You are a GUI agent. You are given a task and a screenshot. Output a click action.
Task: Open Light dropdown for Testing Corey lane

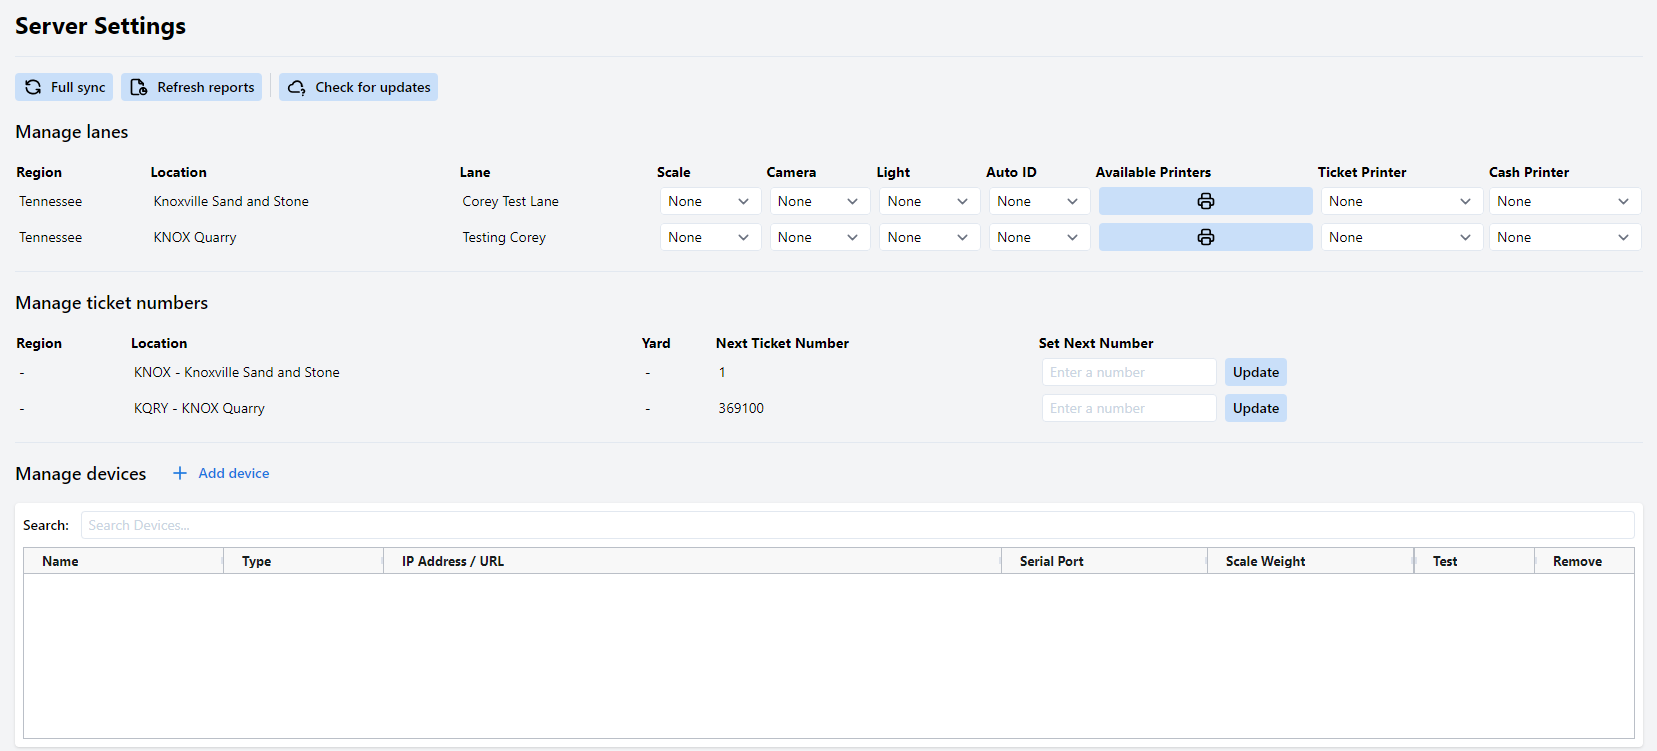pos(929,237)
